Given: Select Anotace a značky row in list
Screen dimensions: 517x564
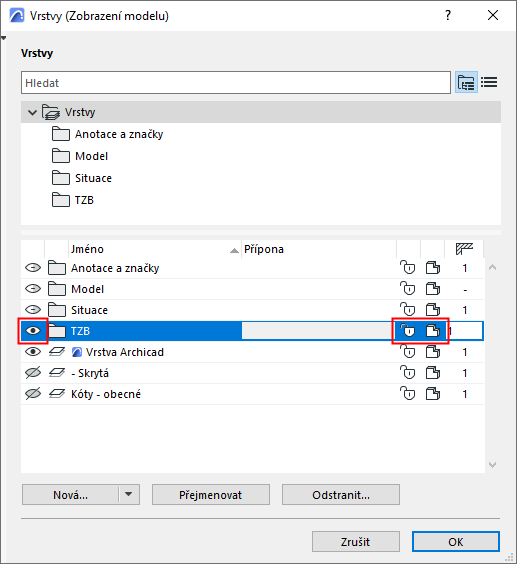Looking at the screenshot, I should (253, 268).
